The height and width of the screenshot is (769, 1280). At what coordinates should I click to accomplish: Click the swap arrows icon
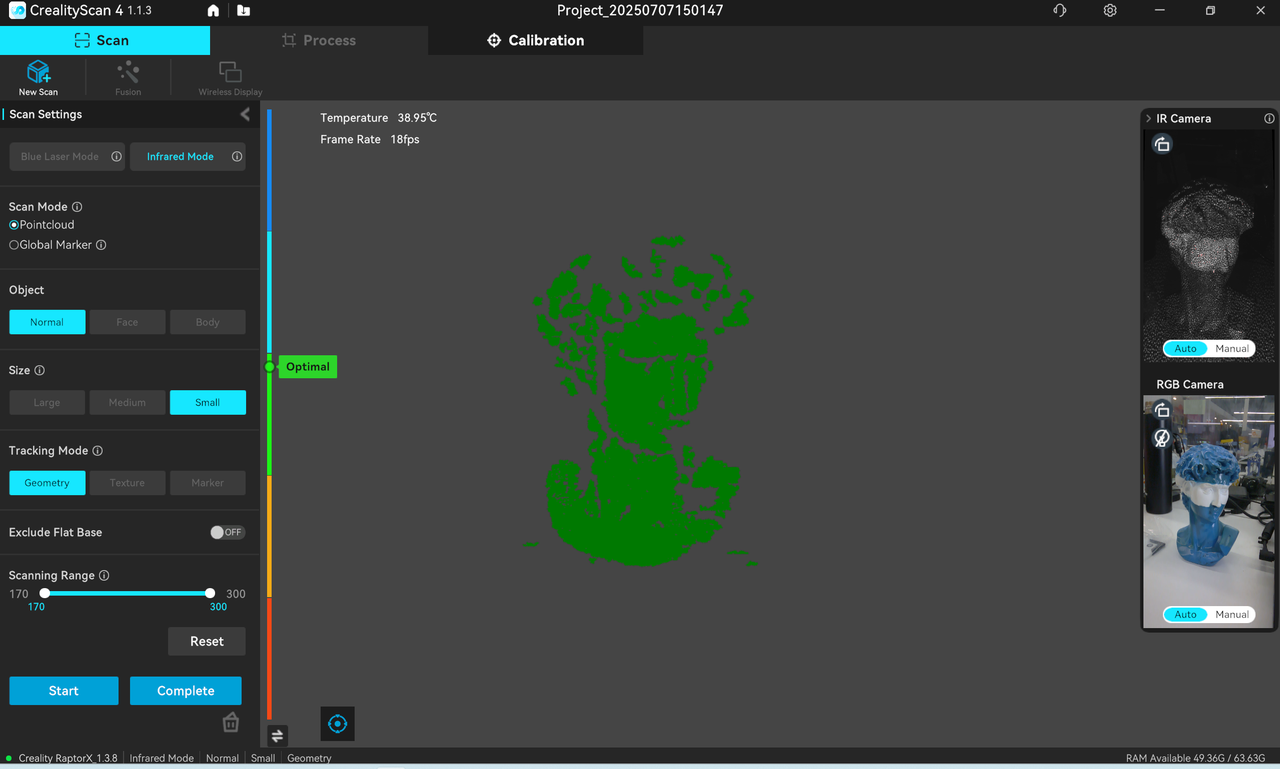pos(277,735)
